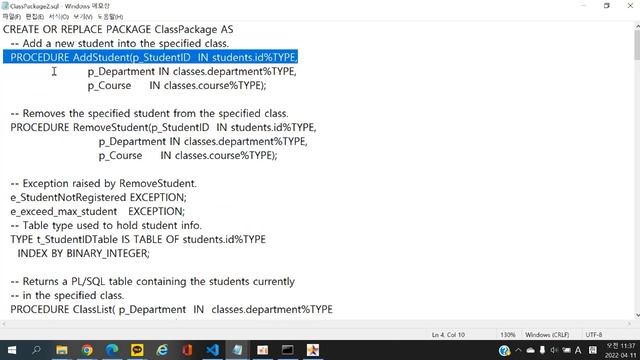The image size is (640, 360).
Task: Click the Korean IME tray icon
Action: (593, 350)
